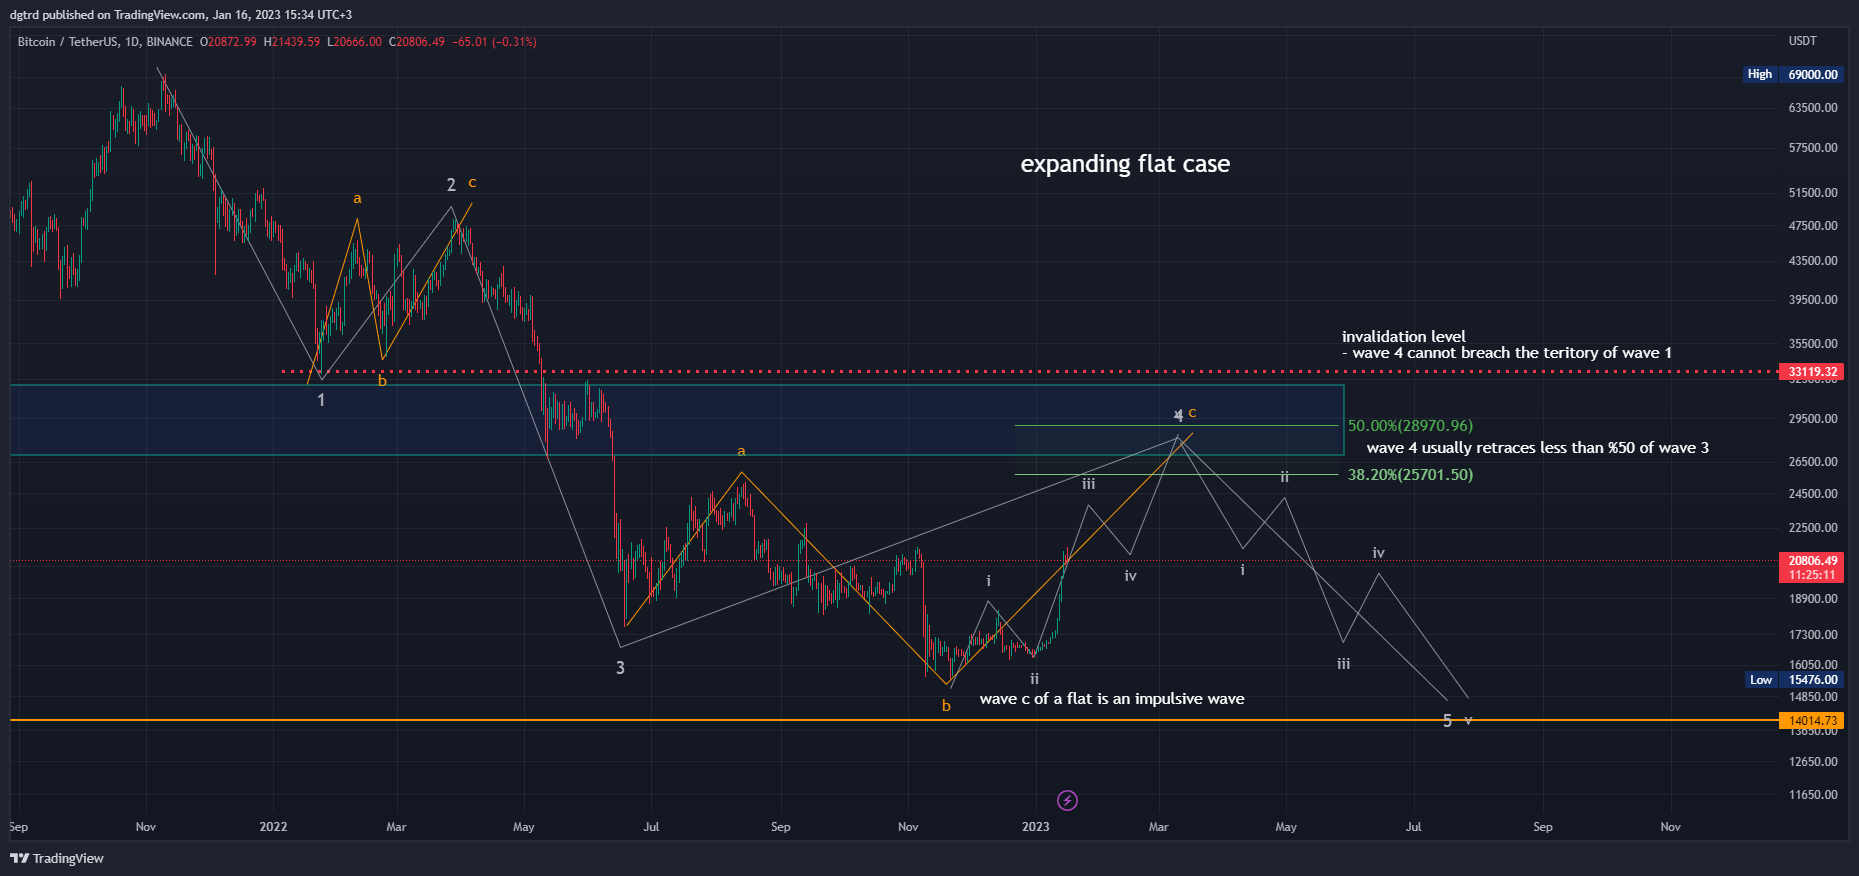Click the USDT currency label
This screenshot has width=1859, height=876.
point(1803,41)
